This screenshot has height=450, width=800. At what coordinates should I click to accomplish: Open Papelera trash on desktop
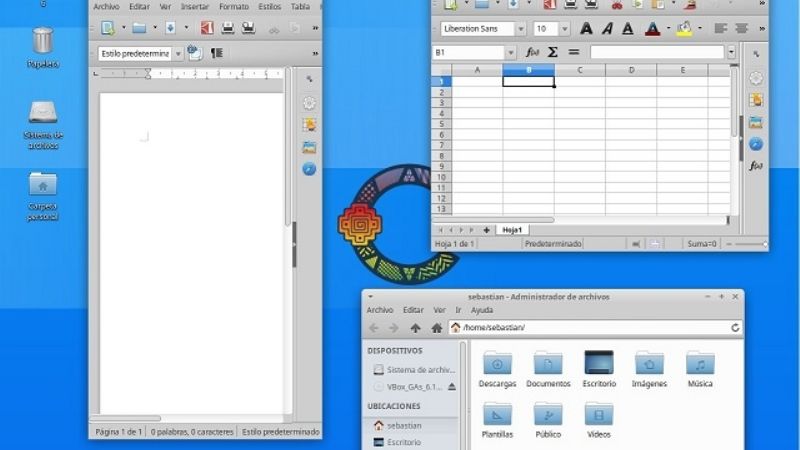pos(43,47)
